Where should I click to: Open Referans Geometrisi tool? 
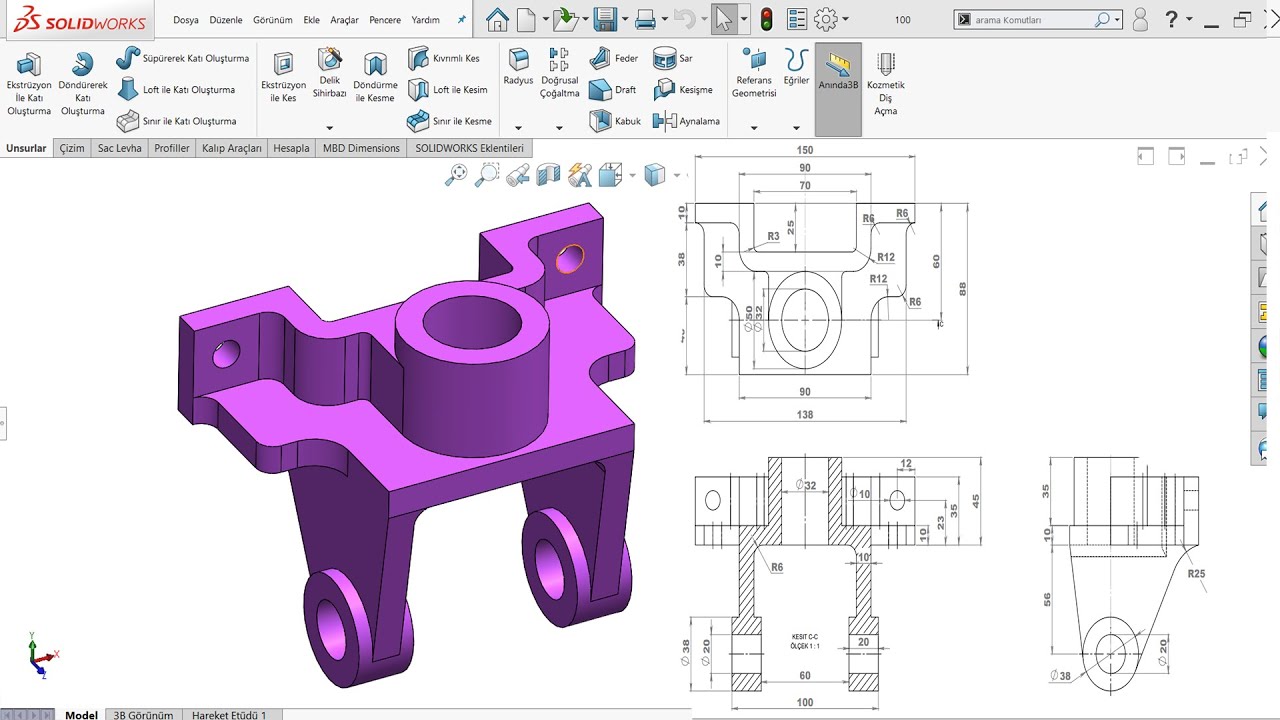754,74
